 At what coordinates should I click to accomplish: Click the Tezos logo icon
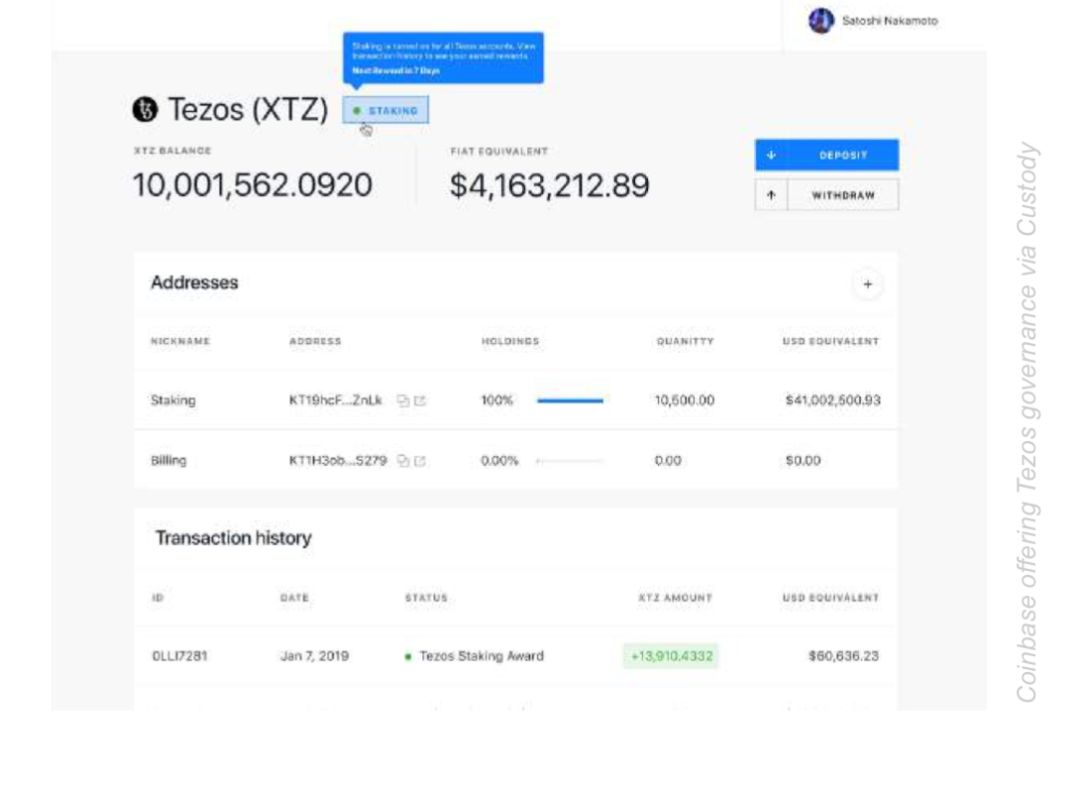coord(145,109)
